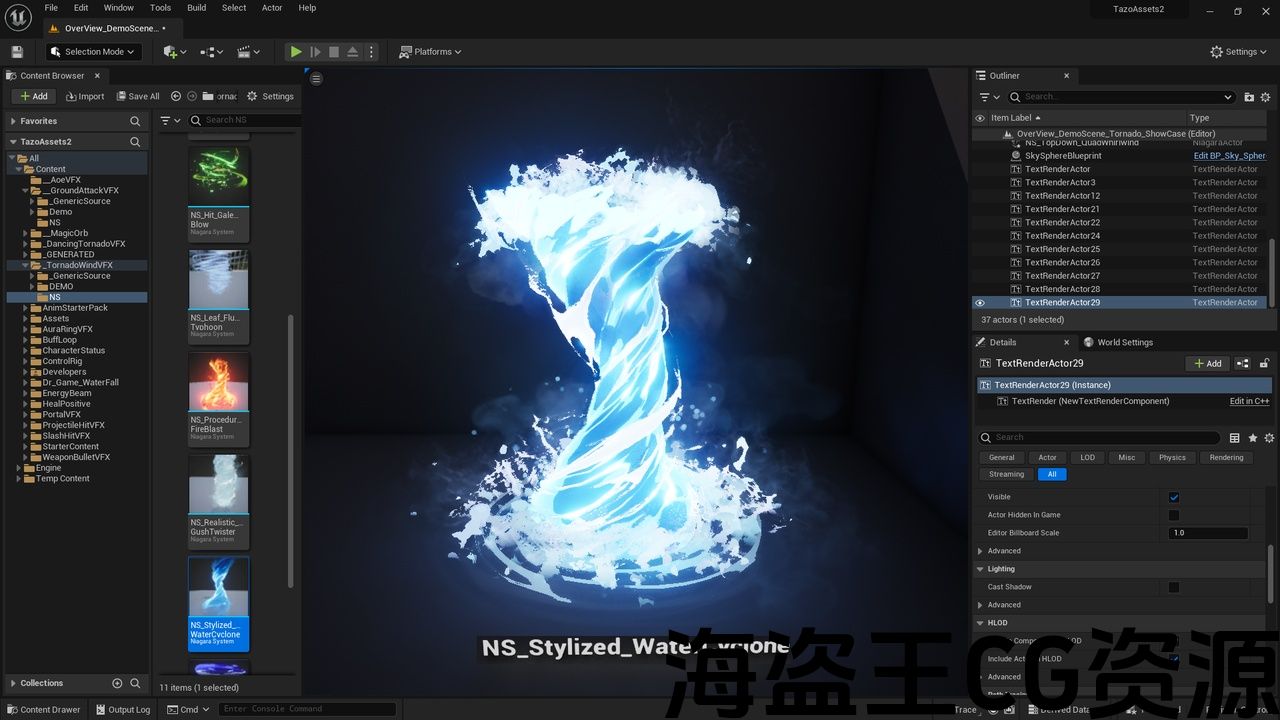
Task: Enable the Actor Hidden In Game checkbox
Action: tap(1174, 515)
